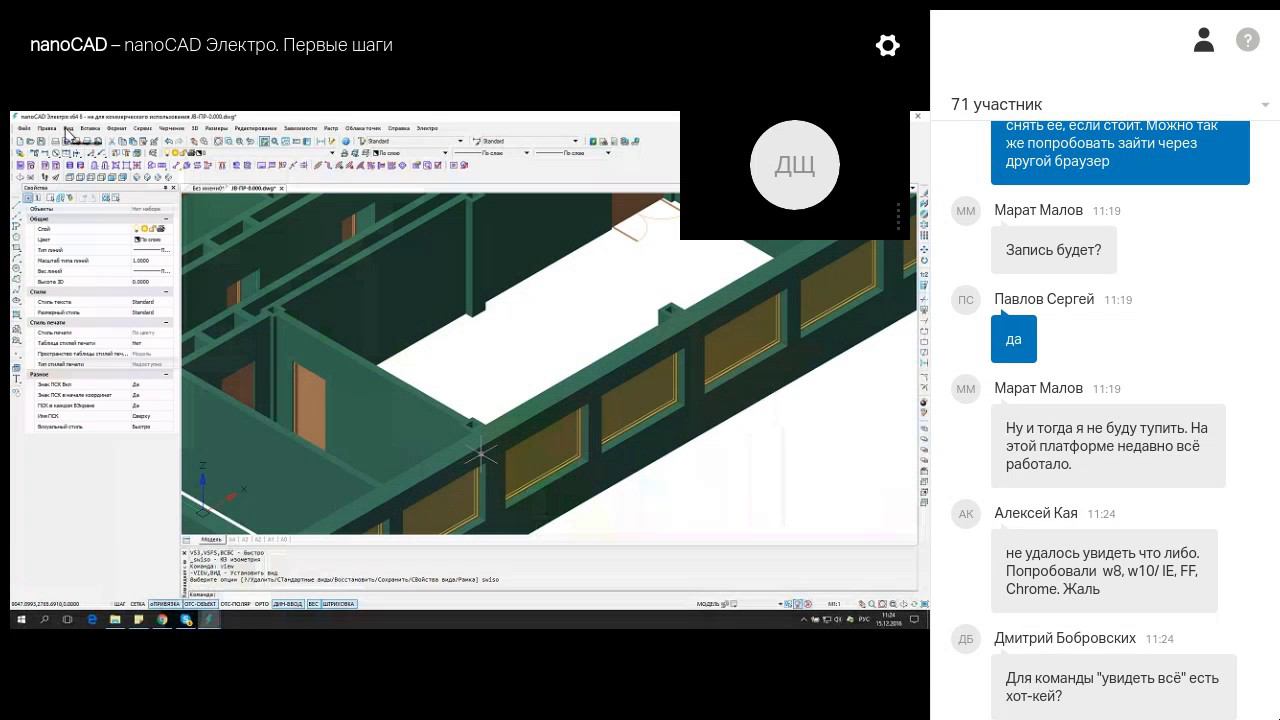
Task: Select the Модель layout tab
Action: (x=211, y=540)
